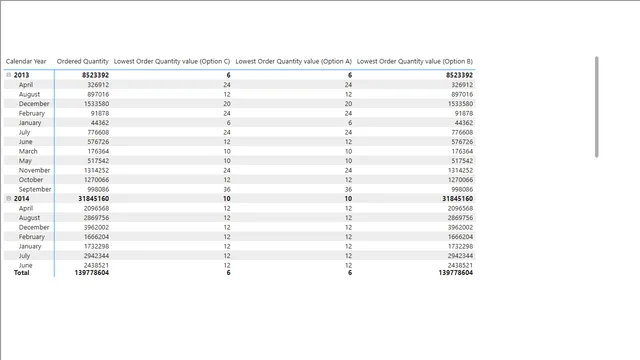Image resolution: width=640 pixels, height=360 pixels.
Task: Click Ordered Quantity value 8523392 for 2013
Action: 96,75
